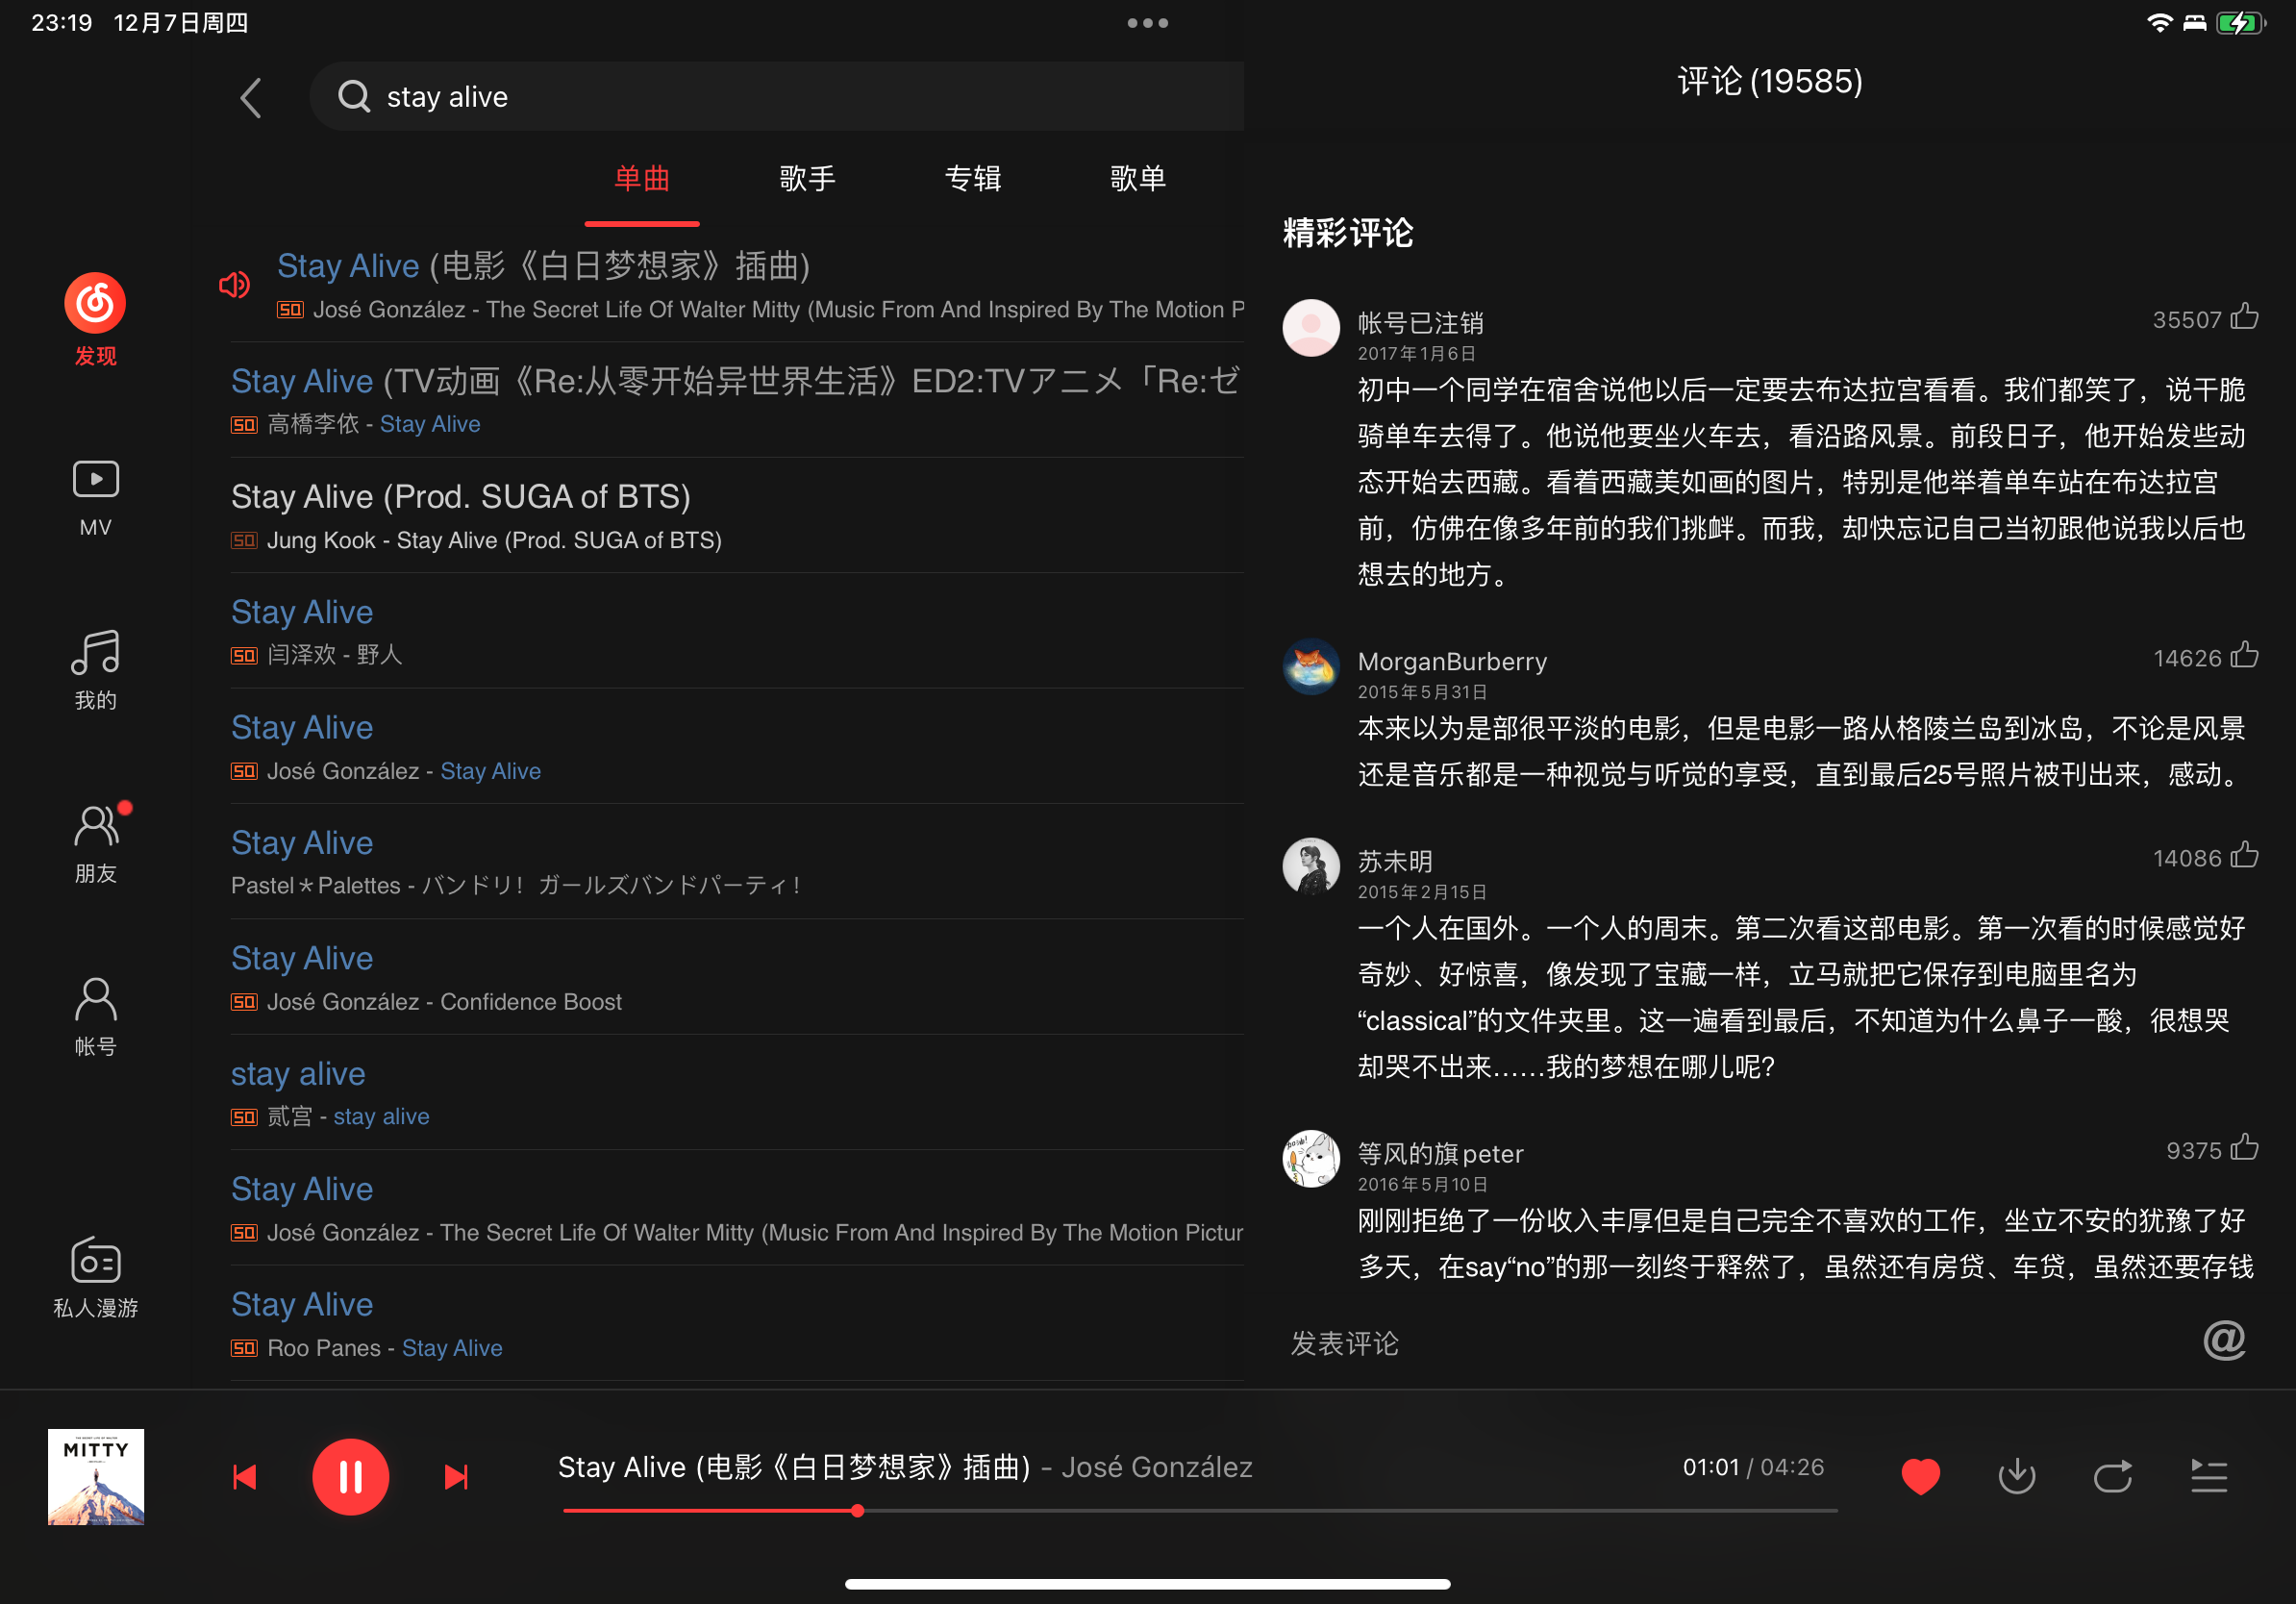Open 我的 music library icon
The height and width of the screenshot is (1604, 2296).
[96, 652]
